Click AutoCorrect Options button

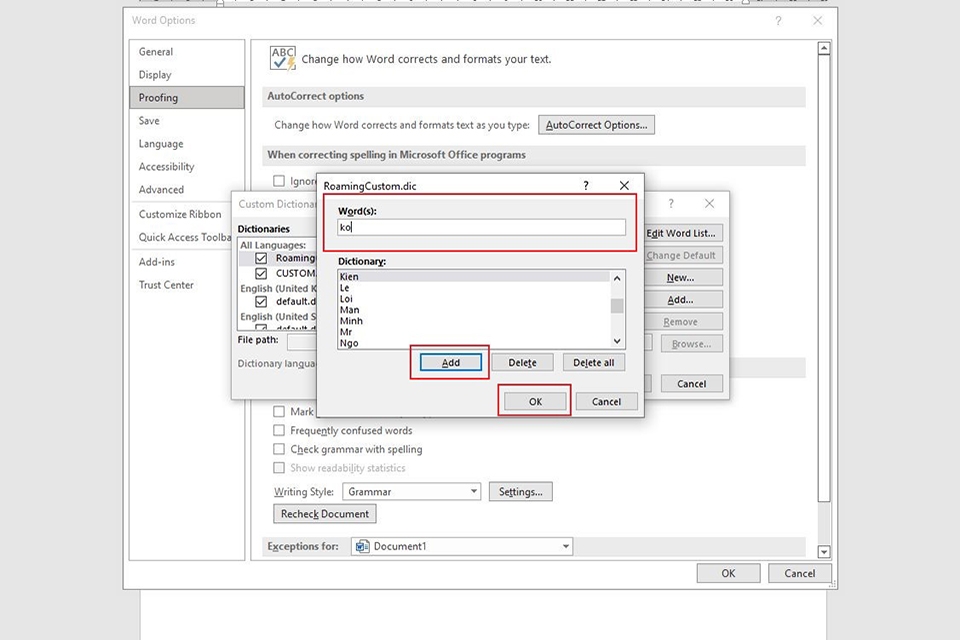[x=596, y=125]
